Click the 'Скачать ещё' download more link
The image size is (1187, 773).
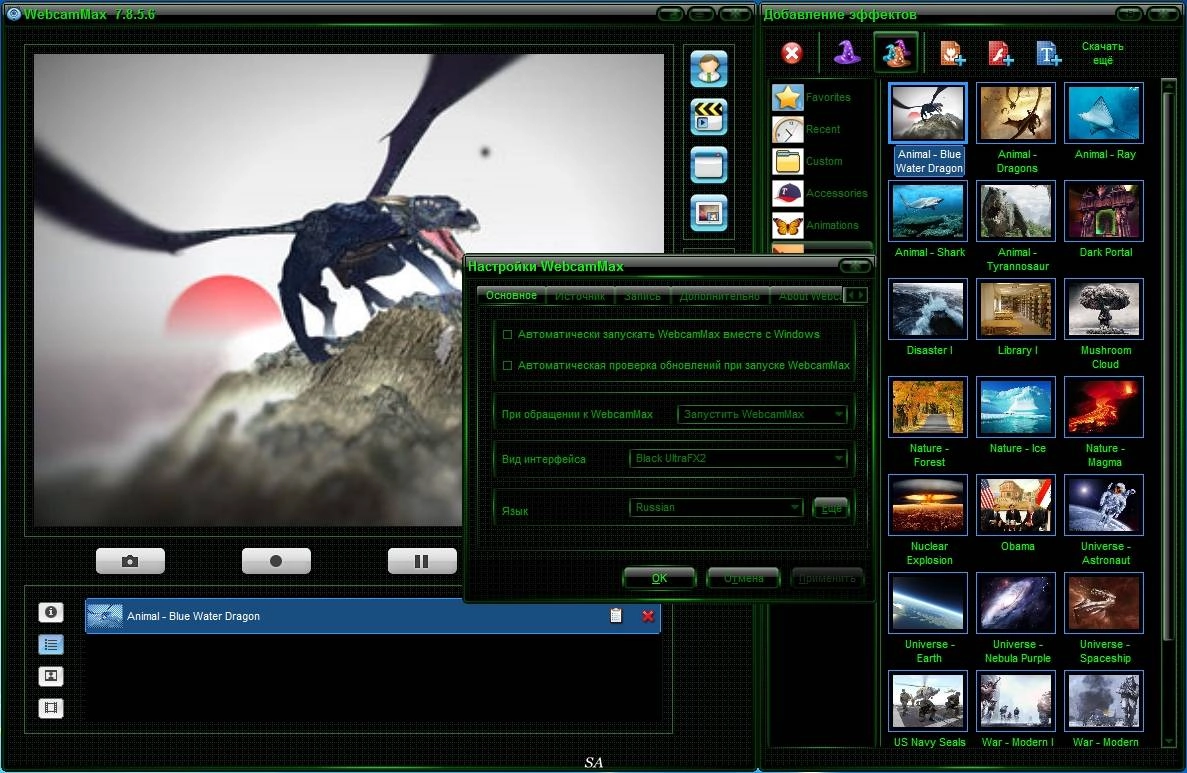click(x=1102, y=53)
